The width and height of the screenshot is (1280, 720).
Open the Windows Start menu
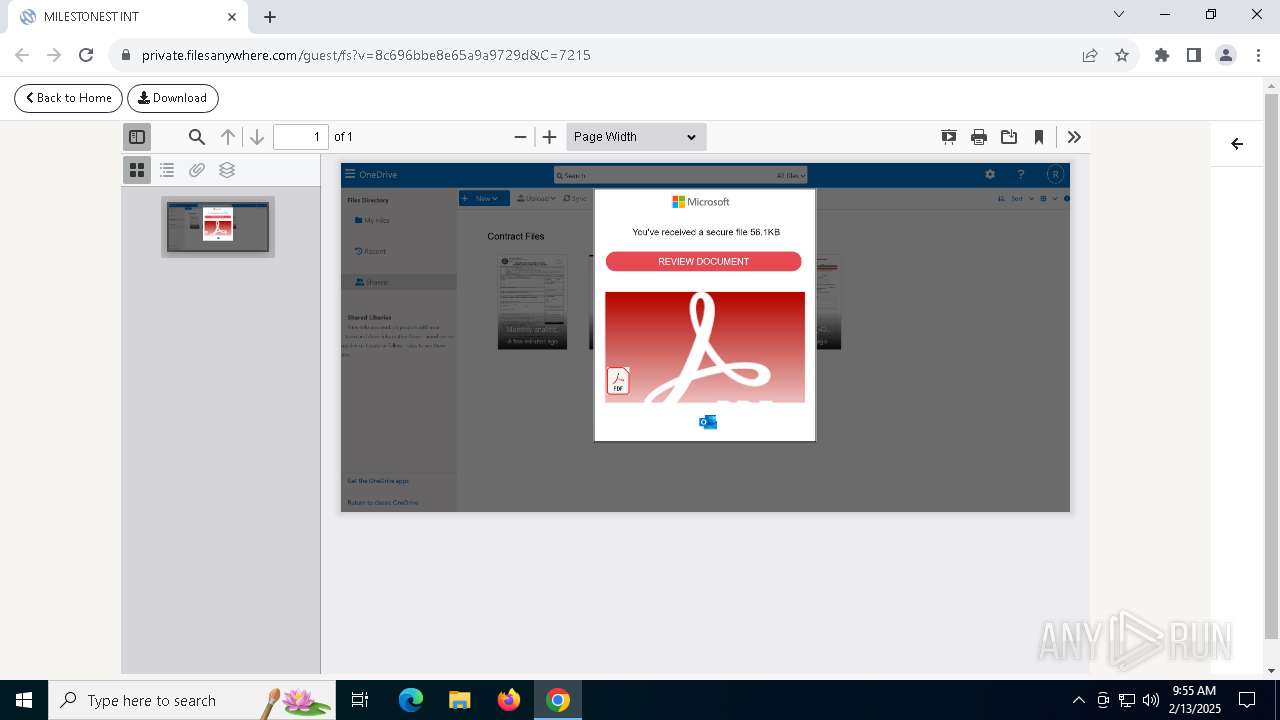(24, 700)
